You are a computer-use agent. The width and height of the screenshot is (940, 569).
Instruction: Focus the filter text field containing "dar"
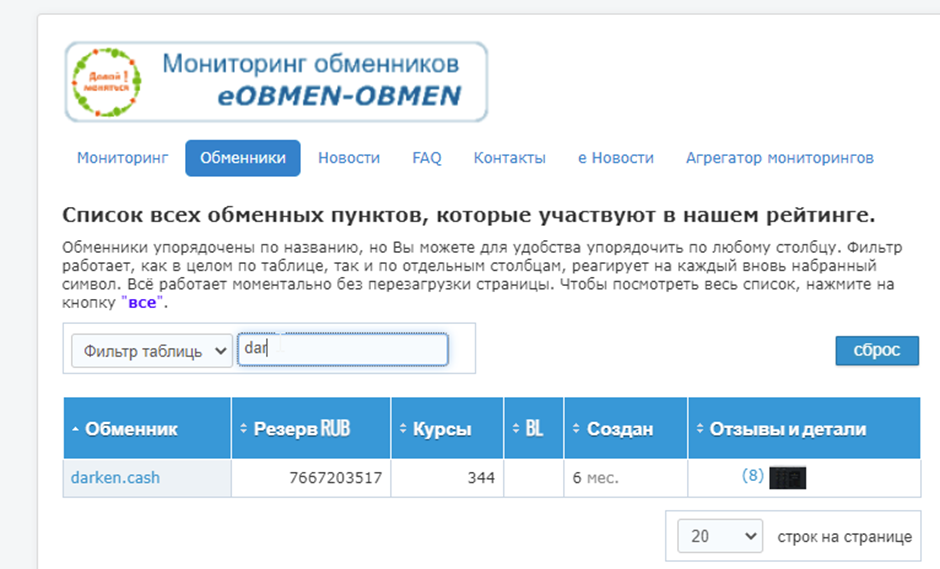[343, 349]
